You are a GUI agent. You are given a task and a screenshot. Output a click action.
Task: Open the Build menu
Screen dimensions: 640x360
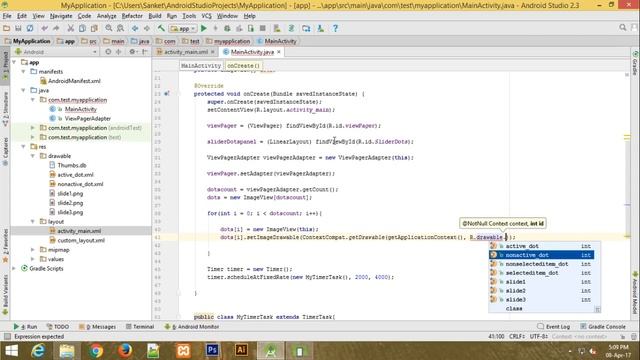155,16
